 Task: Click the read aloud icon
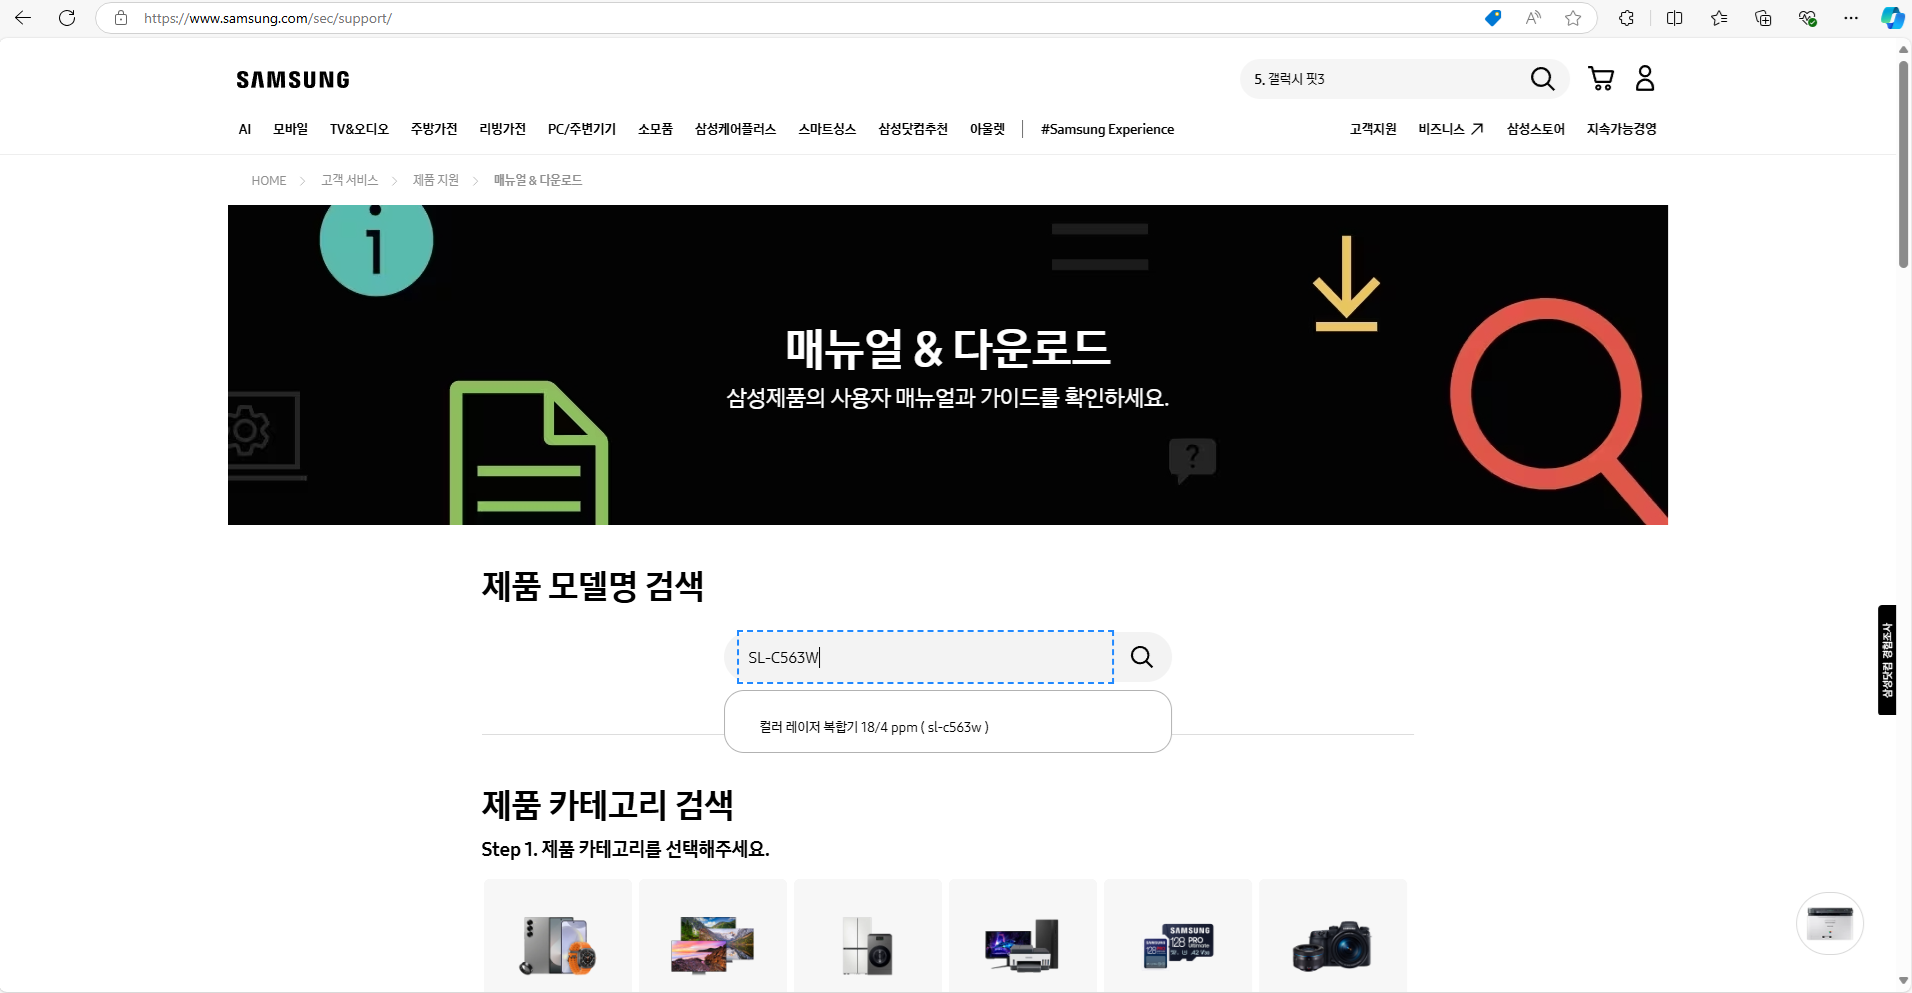[1533, 18]
